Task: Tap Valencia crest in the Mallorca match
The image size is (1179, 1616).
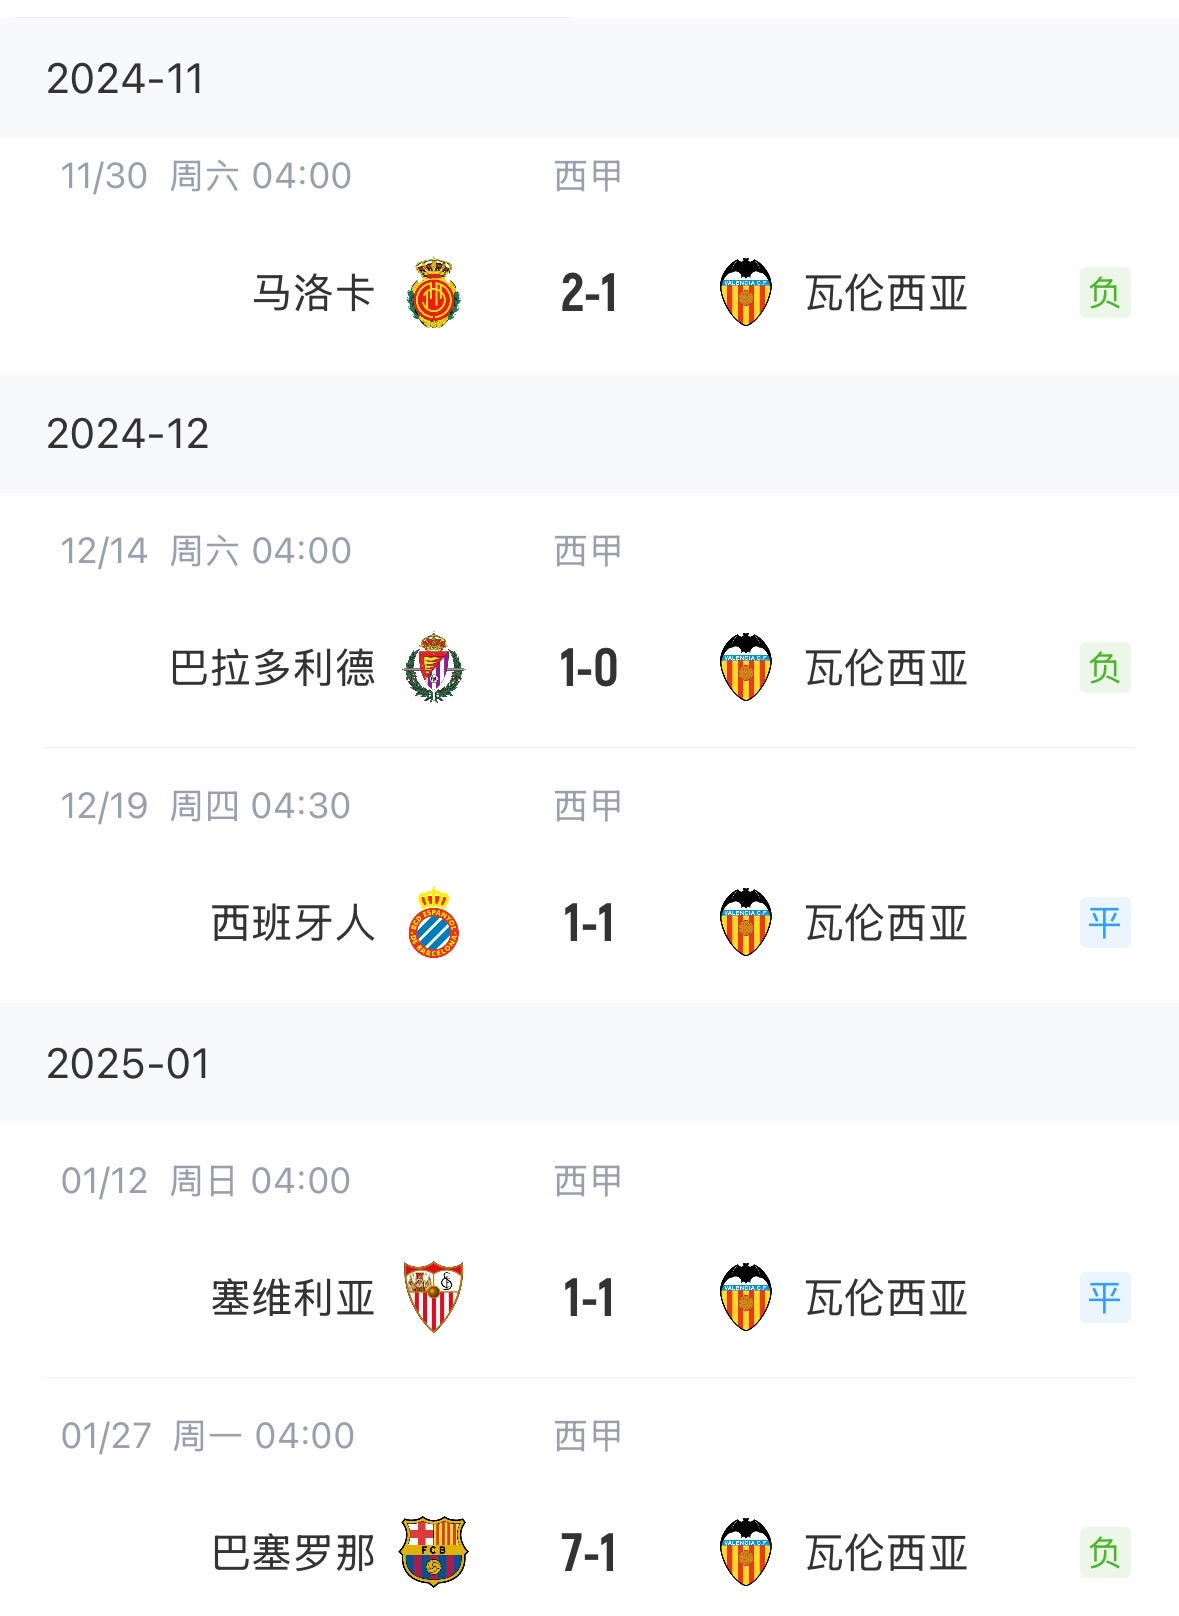Action: pyautogui.click(x=746, y=293)
